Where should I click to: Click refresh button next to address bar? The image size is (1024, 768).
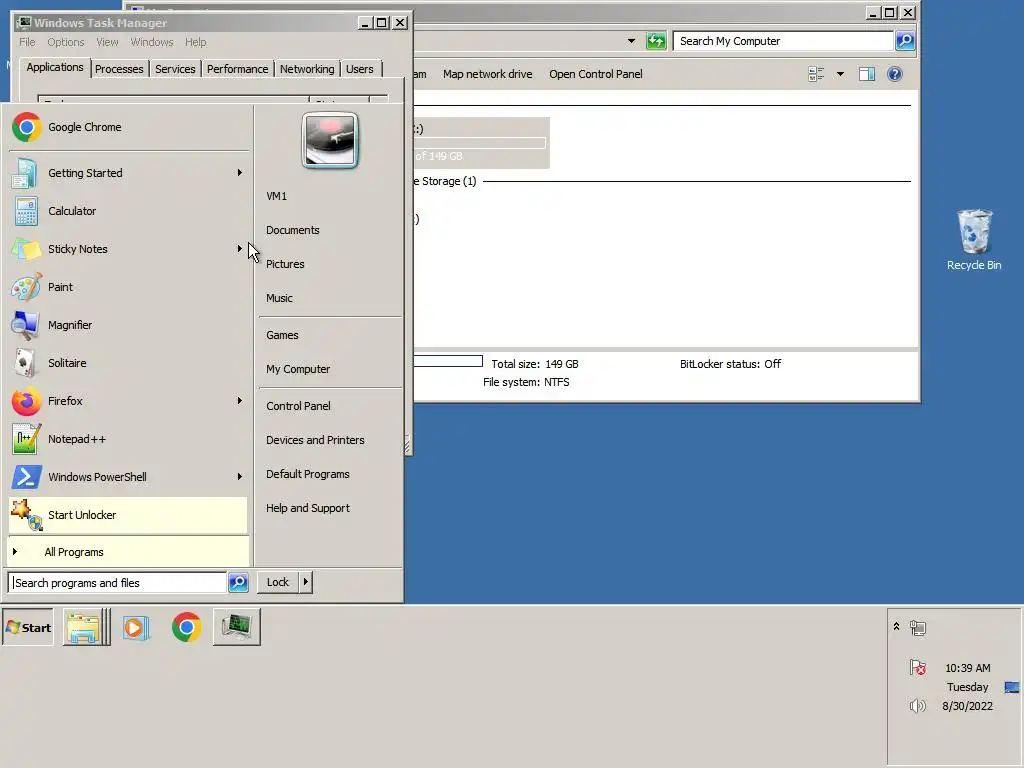pyautogui.click(x=656, y=41)
